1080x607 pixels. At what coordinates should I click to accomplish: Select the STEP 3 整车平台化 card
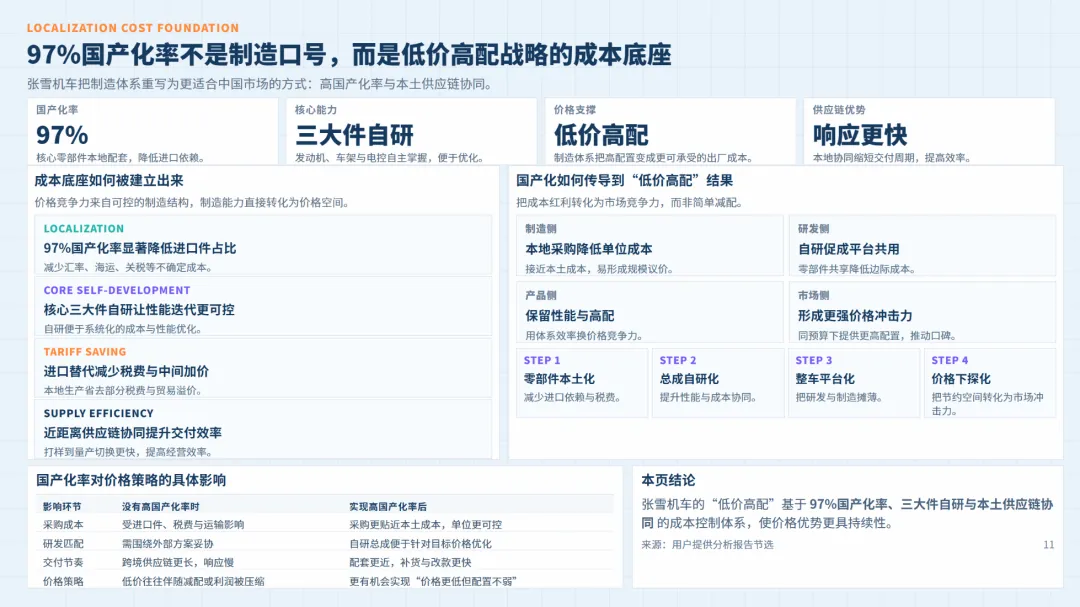click(x=853, y=382)
